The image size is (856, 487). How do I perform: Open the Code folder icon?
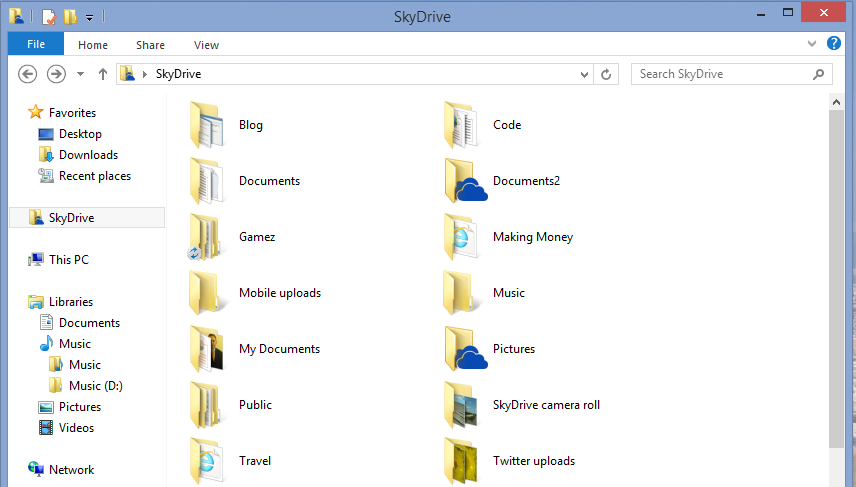pos(461,125)
